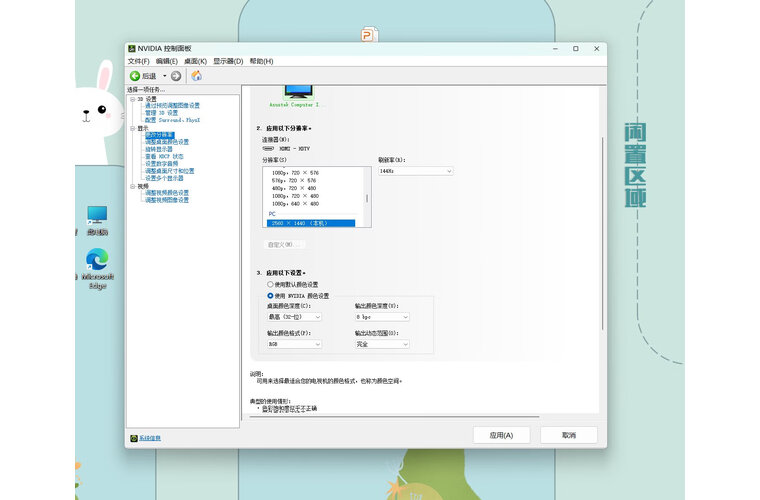Open the 文件(F) menu
Image resolution: width=760 pixels, height=500 pixels.
click(x=138, y=61)
